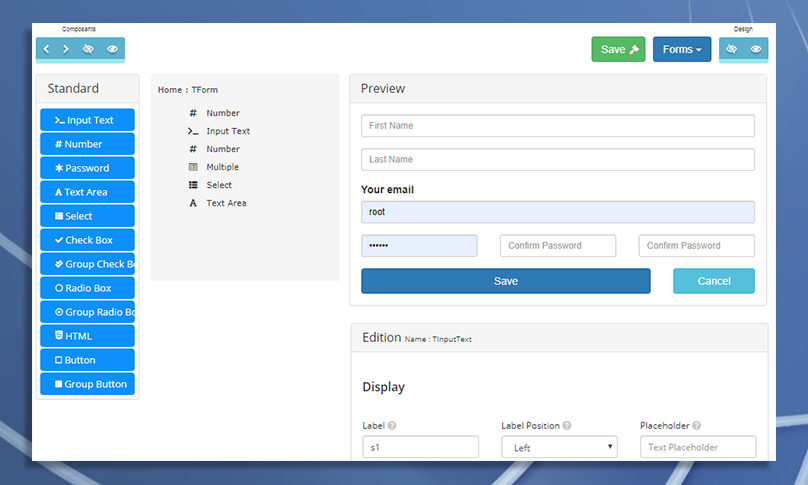
Task: Add a Group Radio Box component
Action: coord(87,312)
